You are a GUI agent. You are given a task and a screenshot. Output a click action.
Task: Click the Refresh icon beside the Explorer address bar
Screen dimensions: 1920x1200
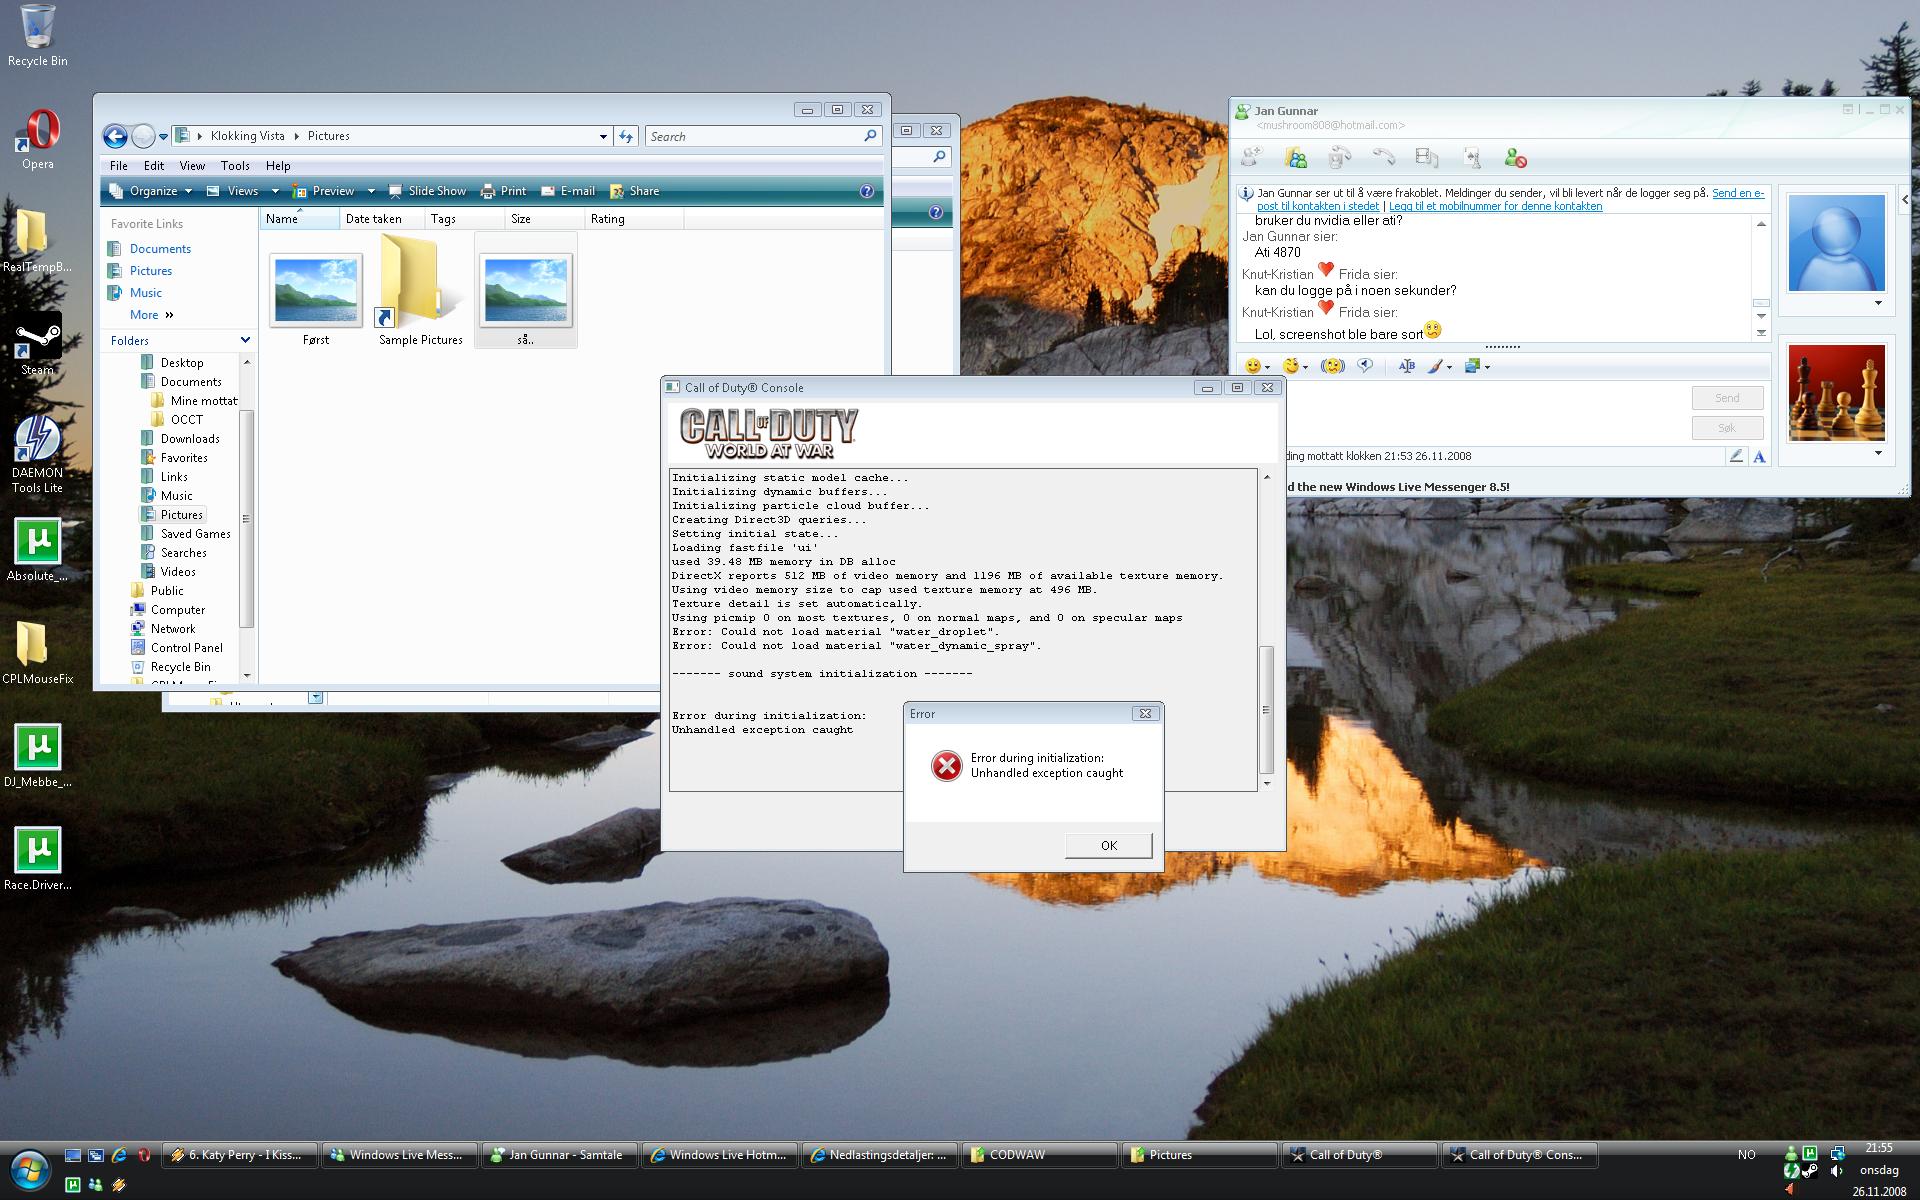point(626,136)
